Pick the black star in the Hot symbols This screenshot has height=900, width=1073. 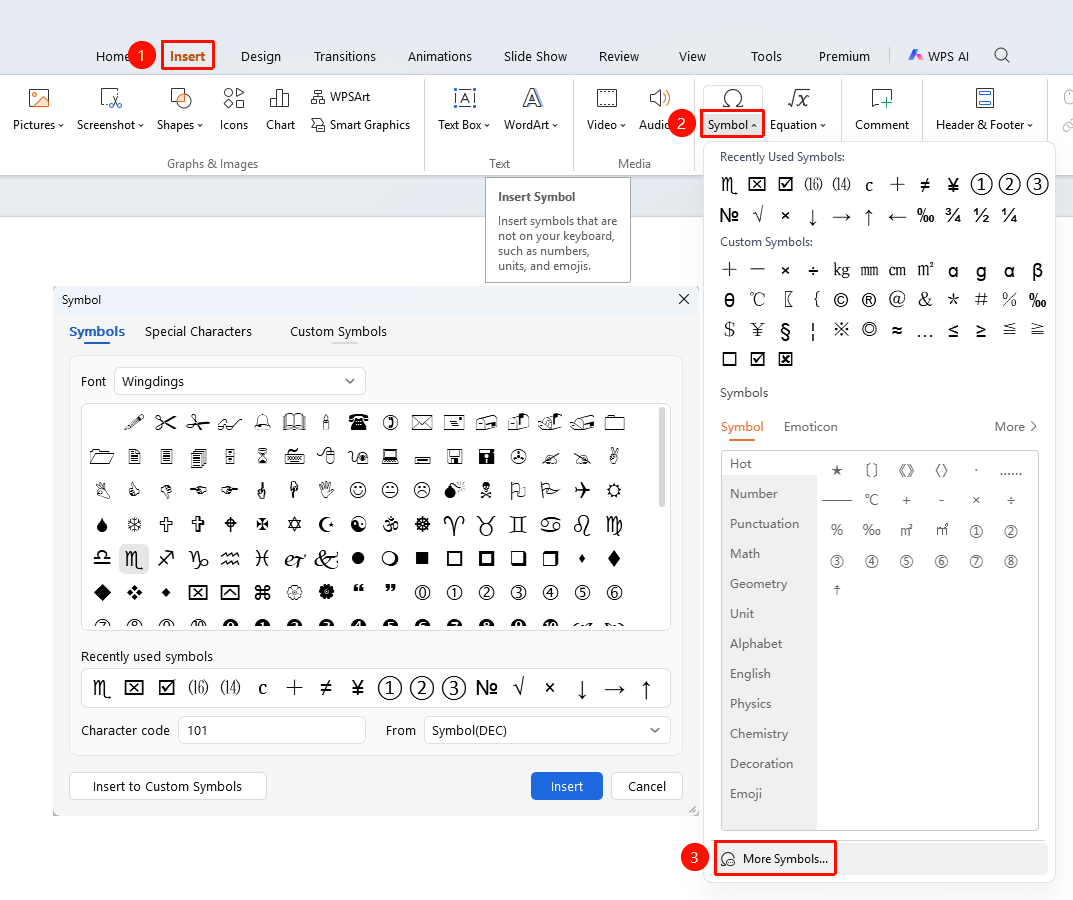tap(836, 470)
